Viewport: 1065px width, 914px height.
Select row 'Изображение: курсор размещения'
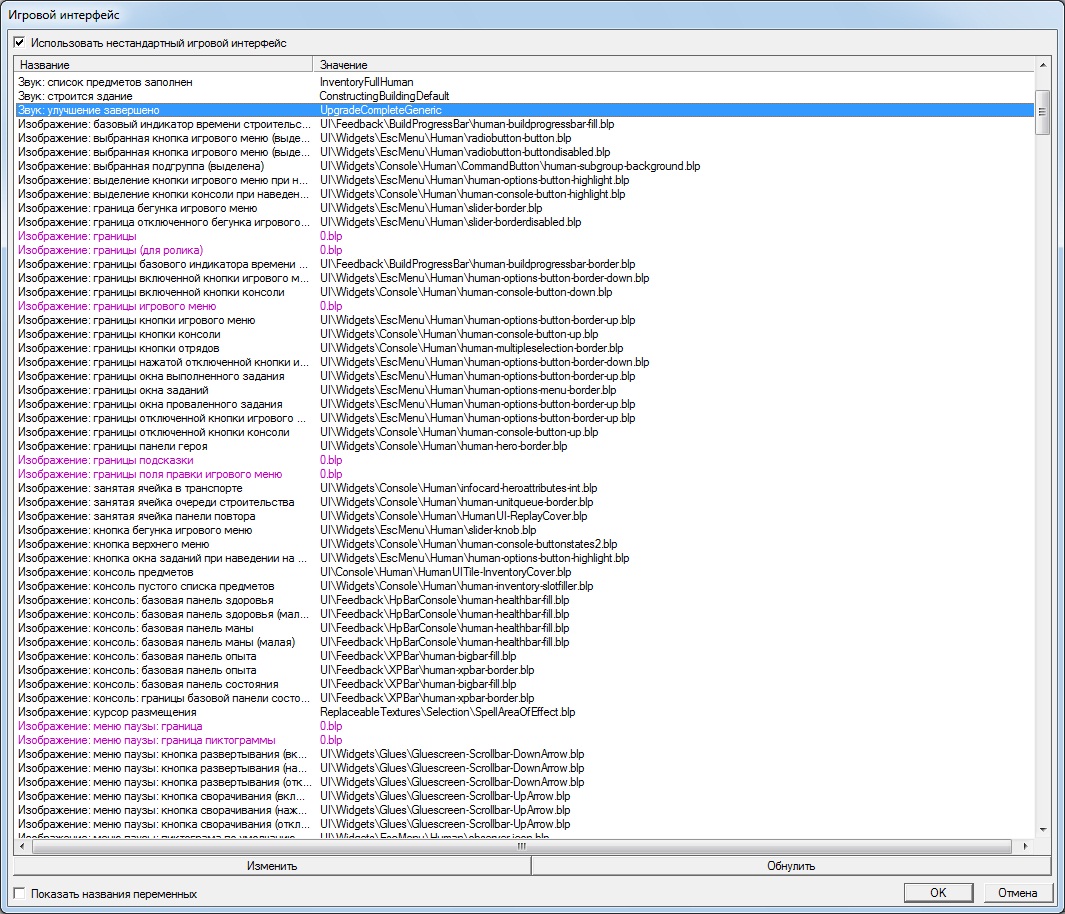[524, 712]
